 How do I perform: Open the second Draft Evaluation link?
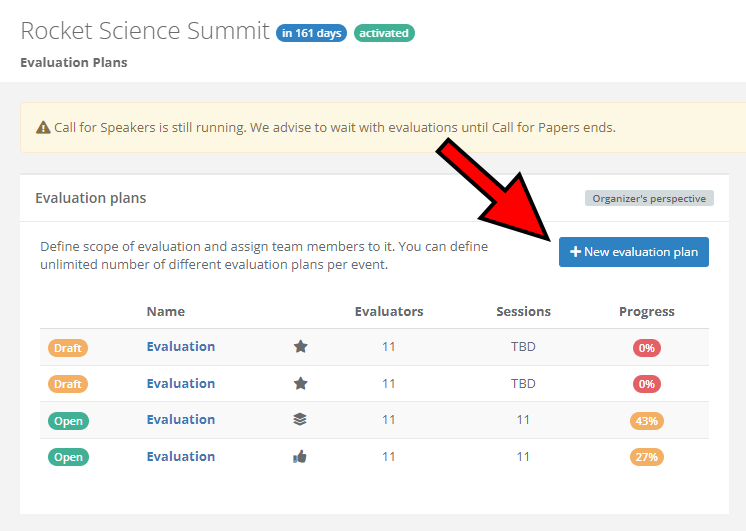tap(181, 384)
